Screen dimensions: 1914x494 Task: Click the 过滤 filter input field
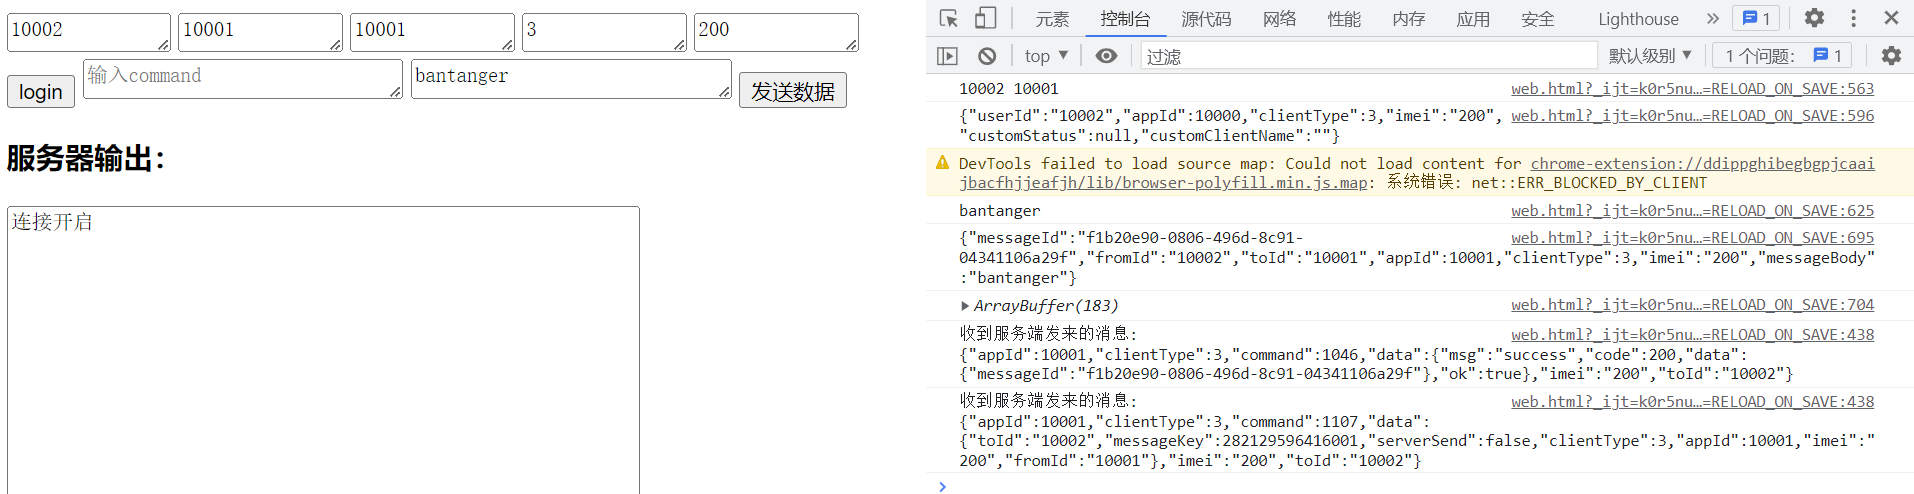[x=1368, y=56]
